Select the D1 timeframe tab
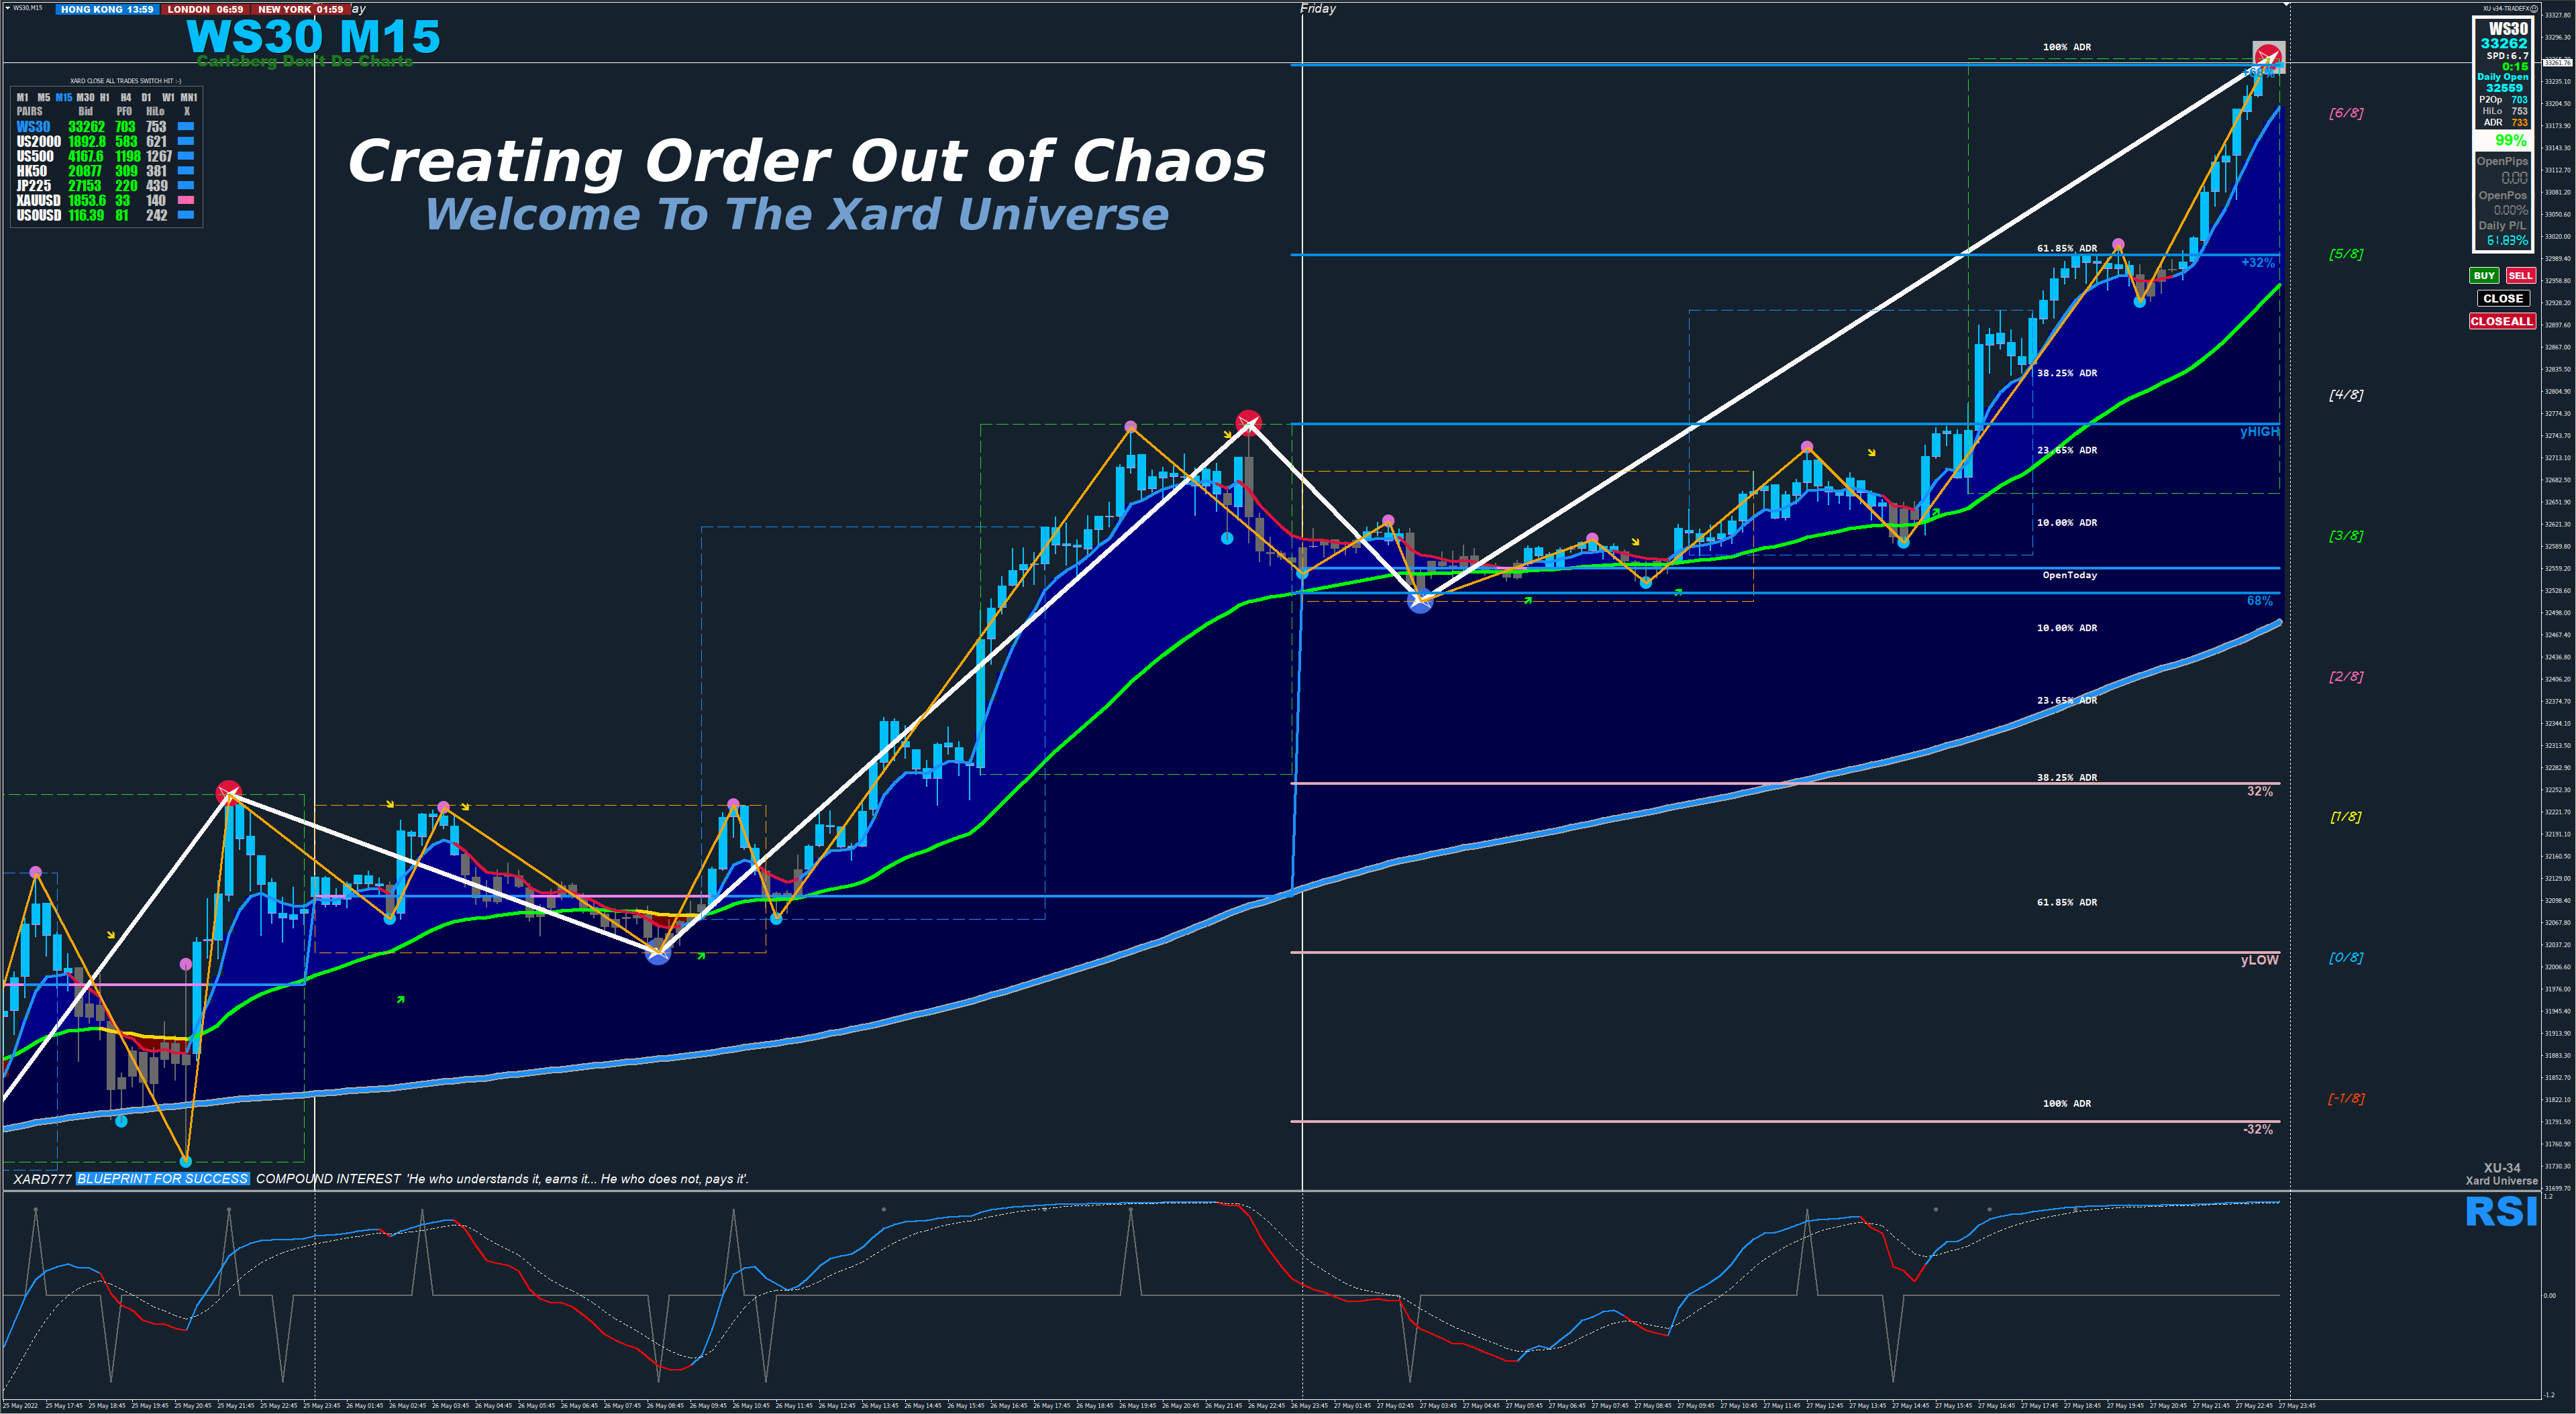Screen dimensions: 2576x1414 pyautogui.click(x=146, y=98)
